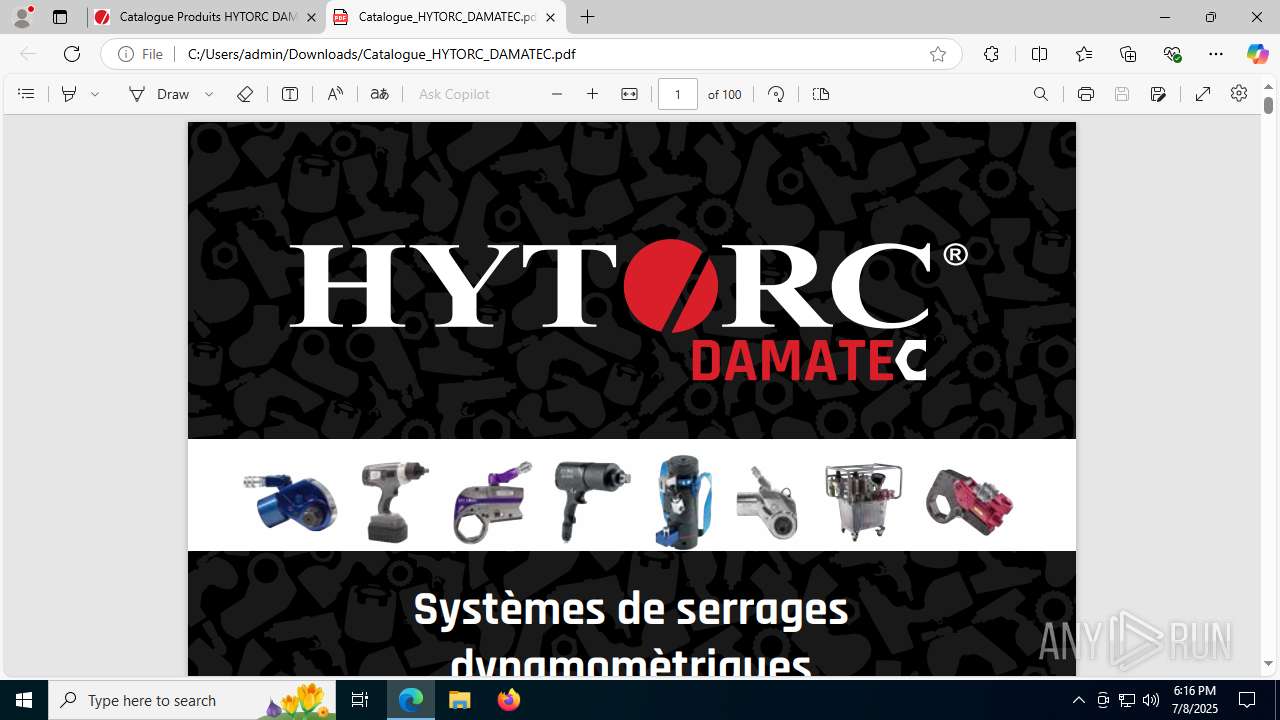Screen dimensions: 1280x720
Task: Start Read aloud
Action: [x=335, y=94]
